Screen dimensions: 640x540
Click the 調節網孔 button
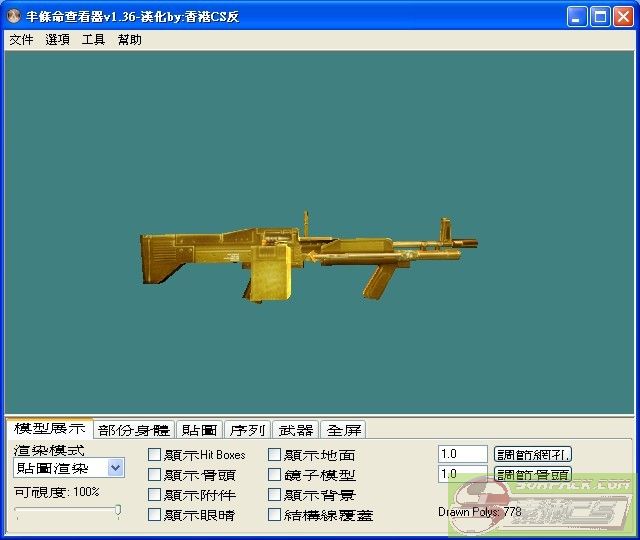coord(533,454)
